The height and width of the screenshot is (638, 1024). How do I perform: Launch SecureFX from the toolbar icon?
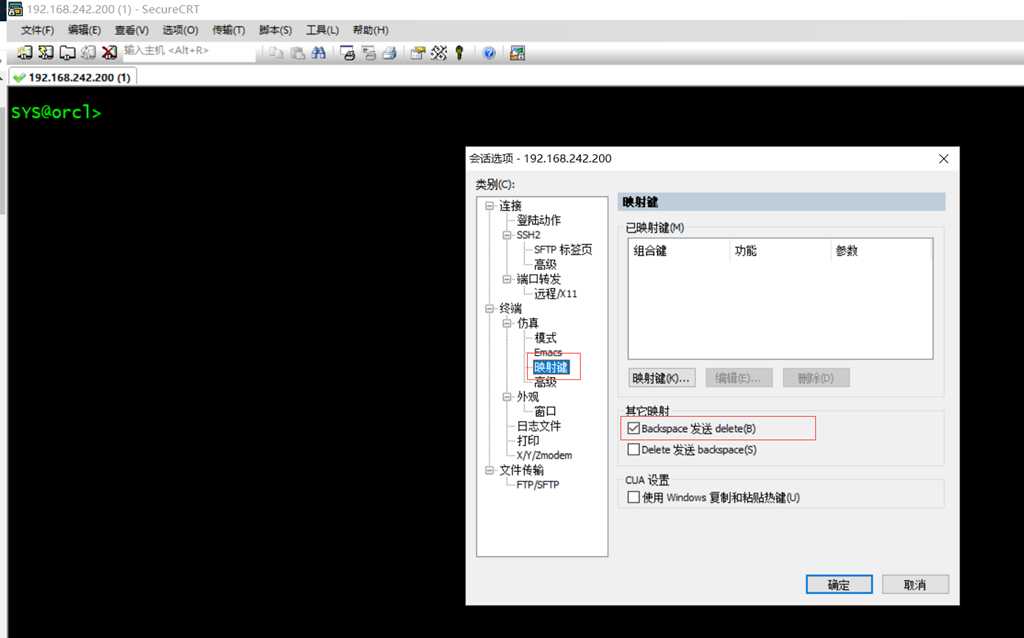pos(517,53)
